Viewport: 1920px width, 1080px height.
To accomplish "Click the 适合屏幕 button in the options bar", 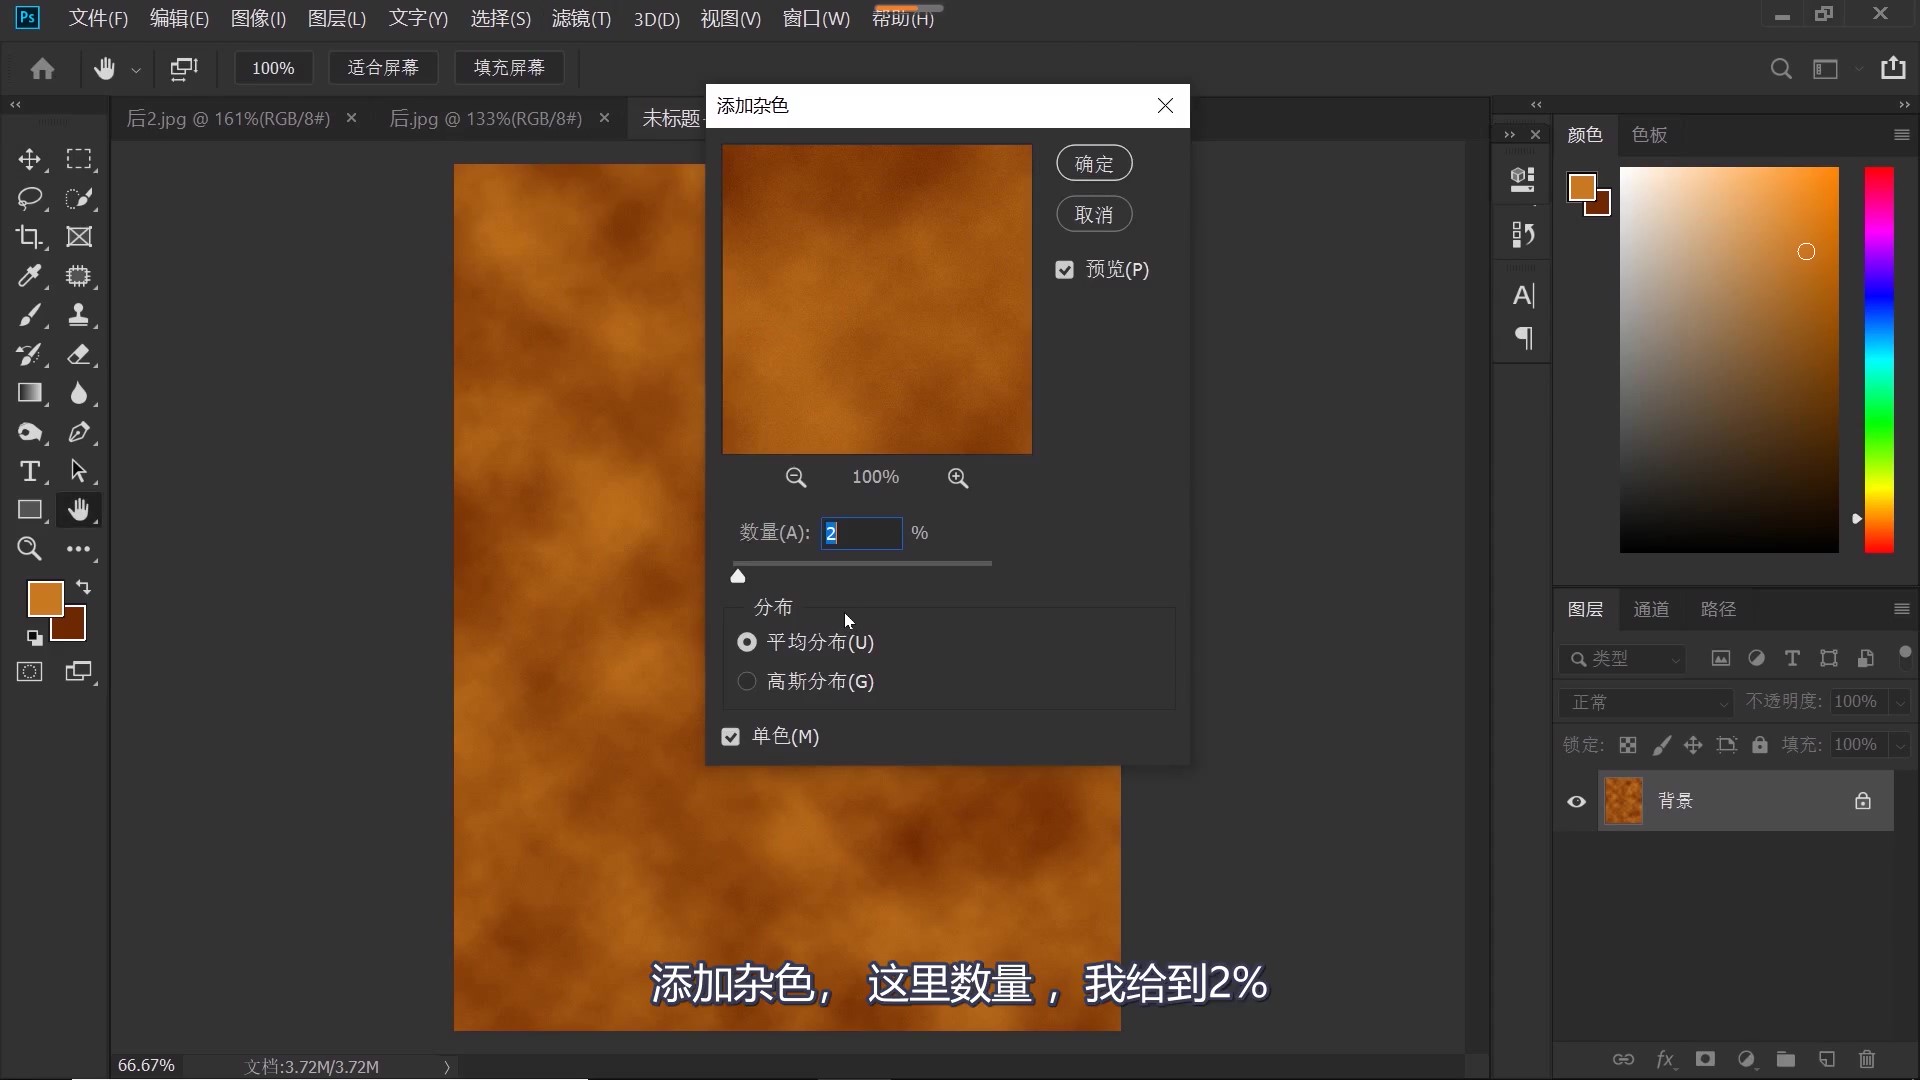I will click(384, 67).
